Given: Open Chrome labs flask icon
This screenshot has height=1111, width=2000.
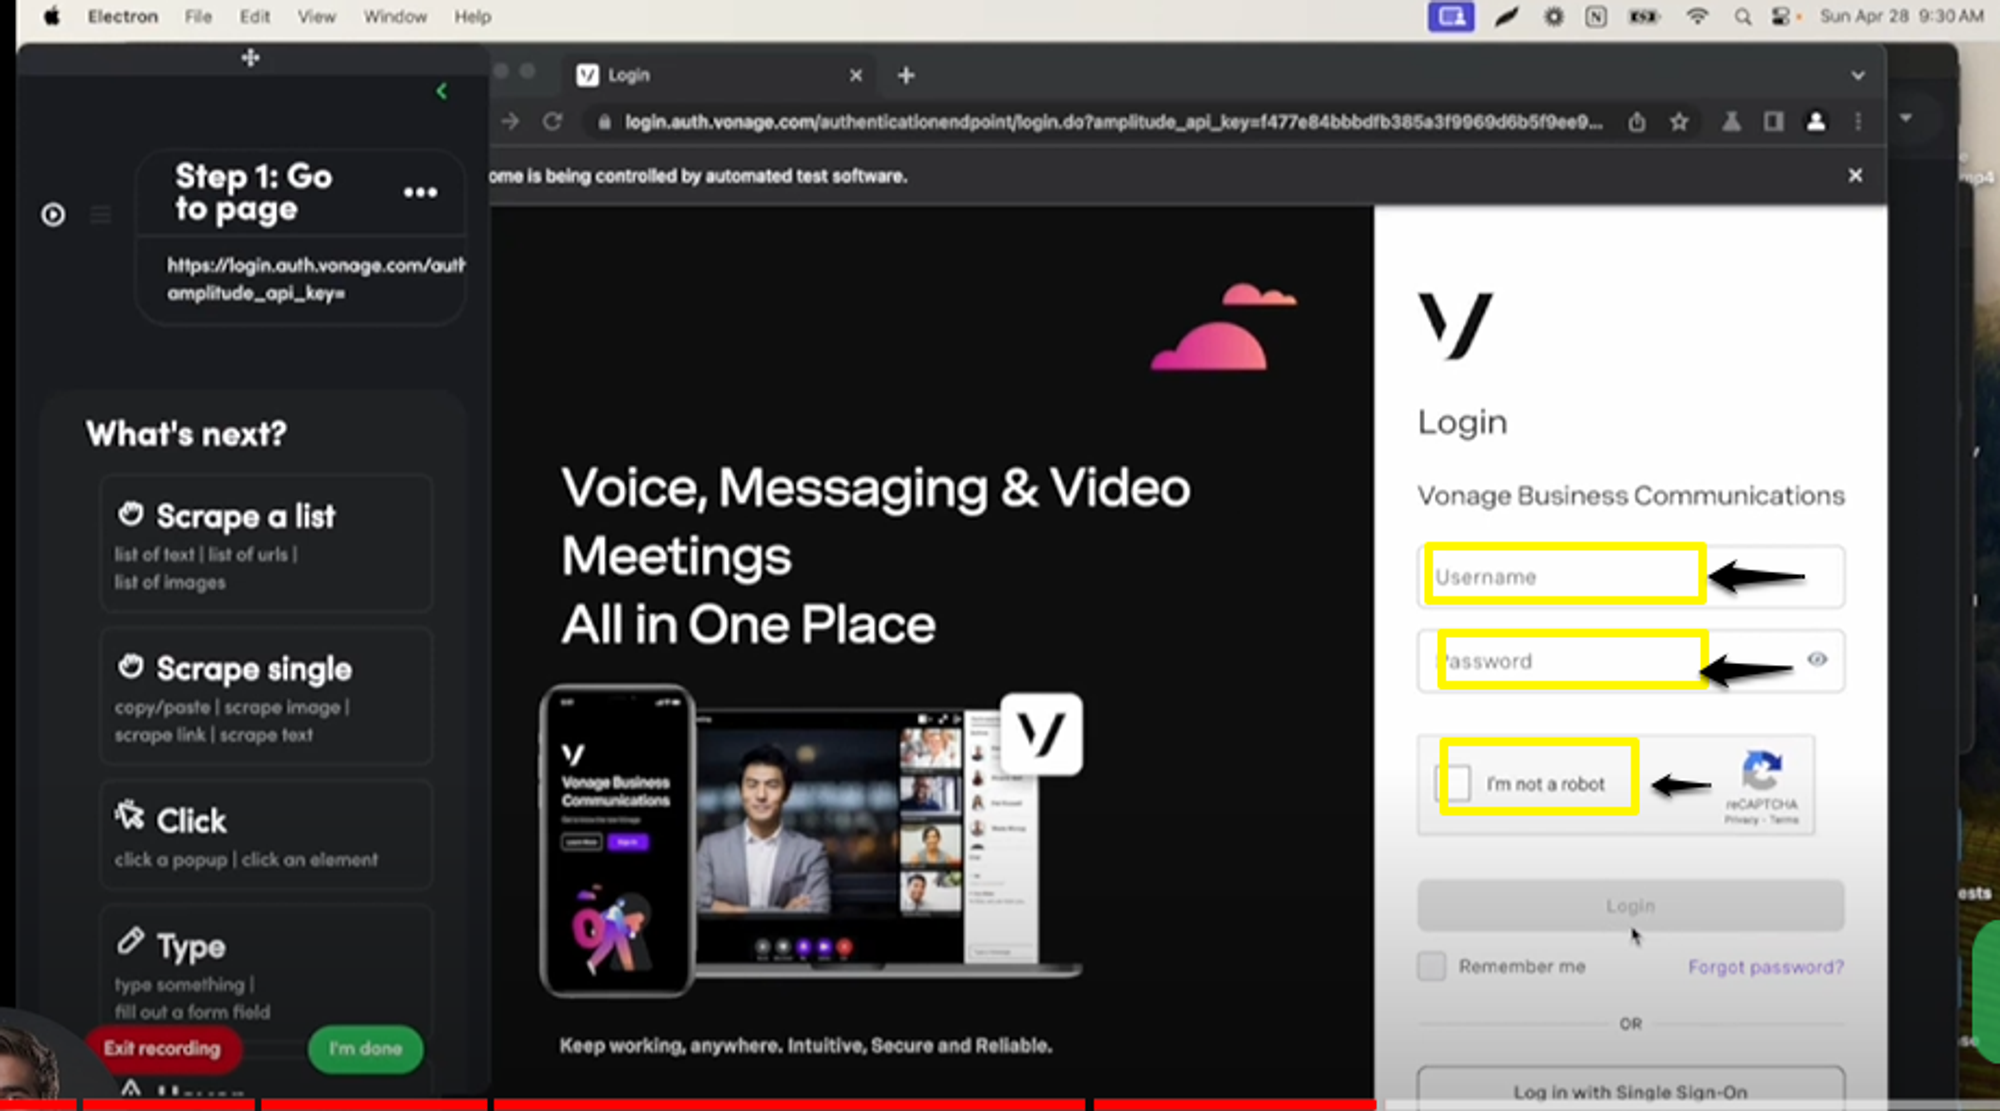Looking at the screenshot, I should (x=1732, y=122).
